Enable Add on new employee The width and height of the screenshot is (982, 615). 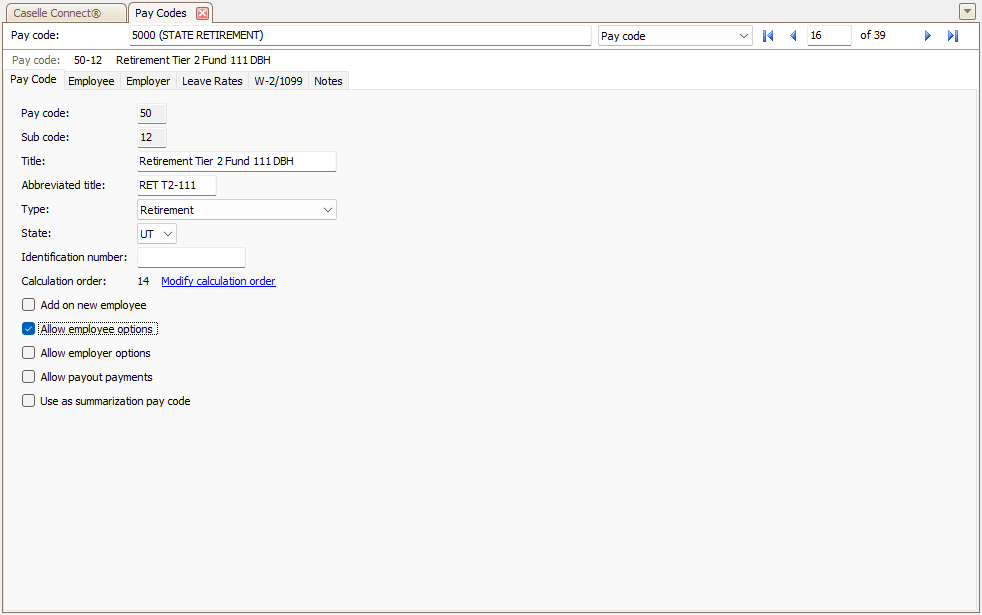click(29, 305)
